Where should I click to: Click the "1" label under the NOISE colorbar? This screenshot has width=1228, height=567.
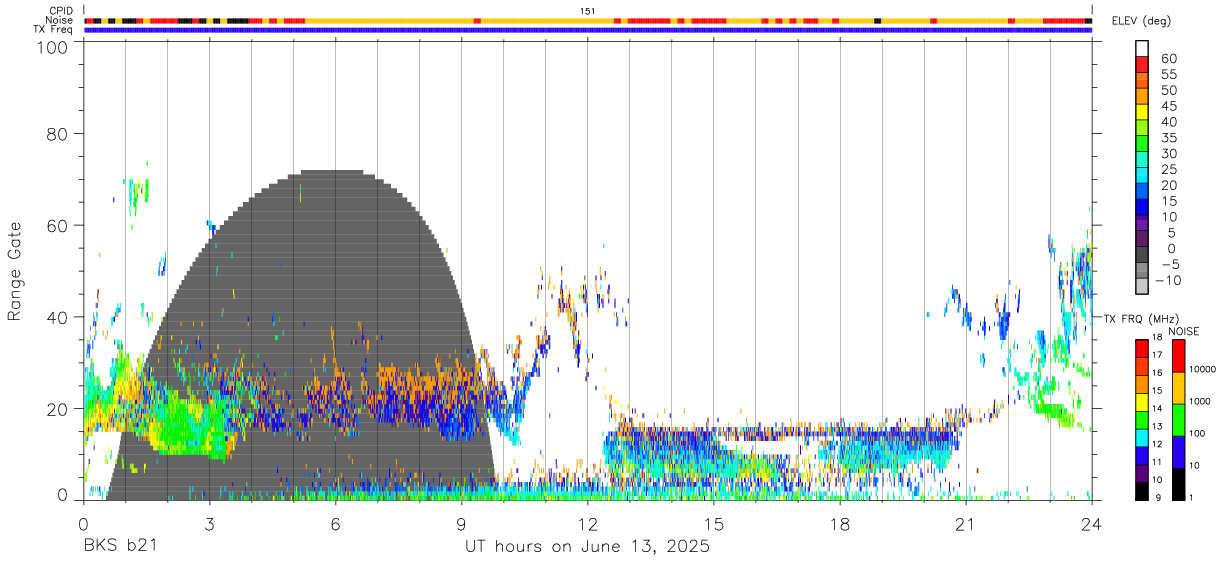point(1191,497)
